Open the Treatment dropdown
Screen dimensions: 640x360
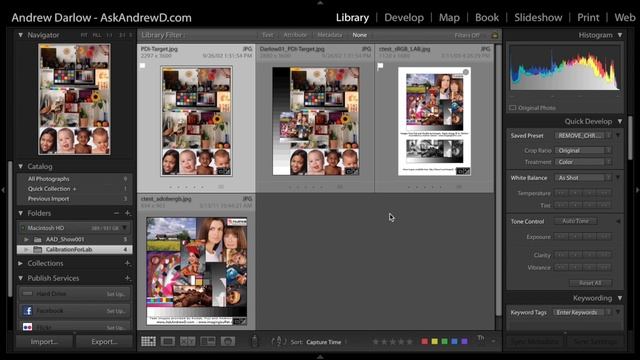(x=583, y=162)
